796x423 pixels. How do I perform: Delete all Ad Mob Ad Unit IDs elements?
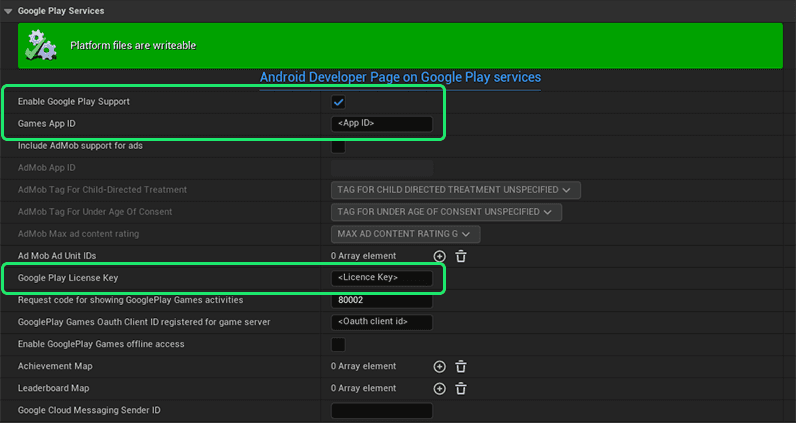pyautogui.click(x=461, y=256)
